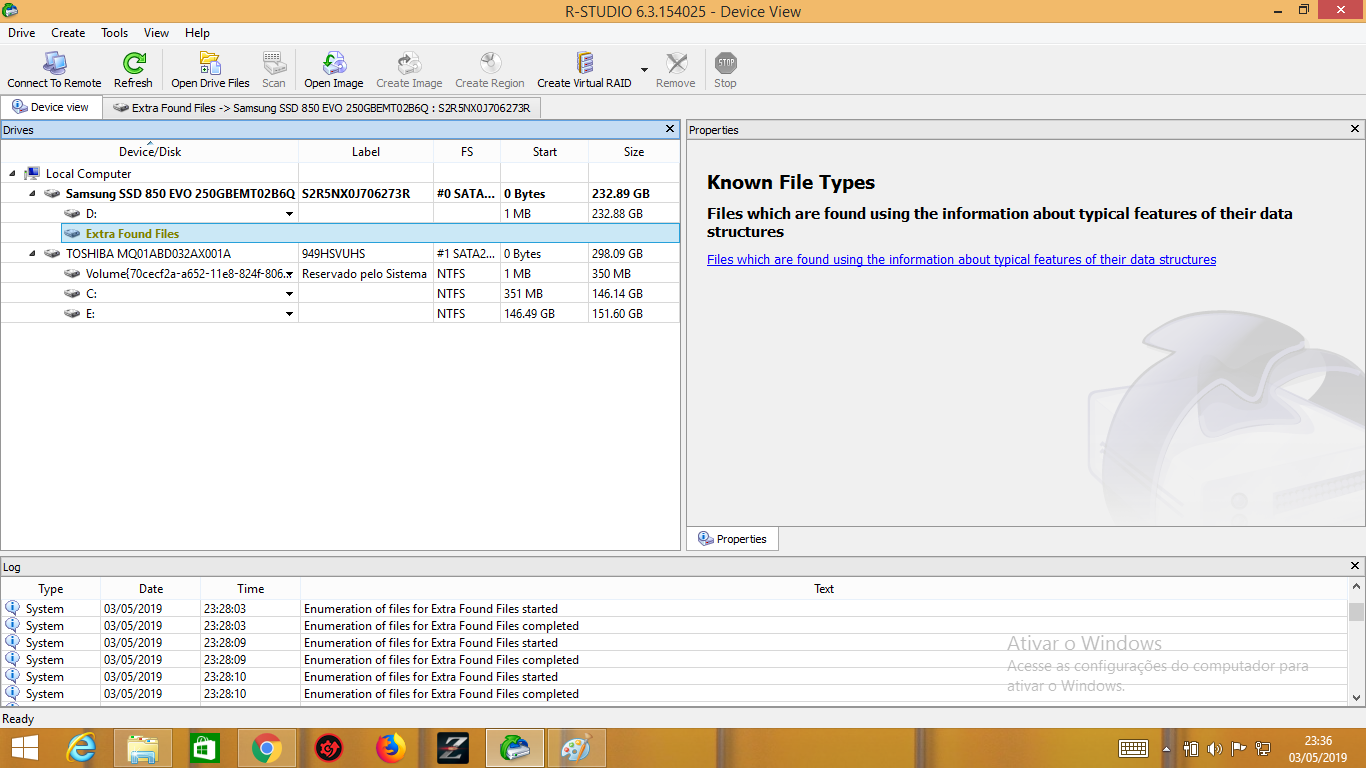Select the D: partition row

tap(340, 213)
